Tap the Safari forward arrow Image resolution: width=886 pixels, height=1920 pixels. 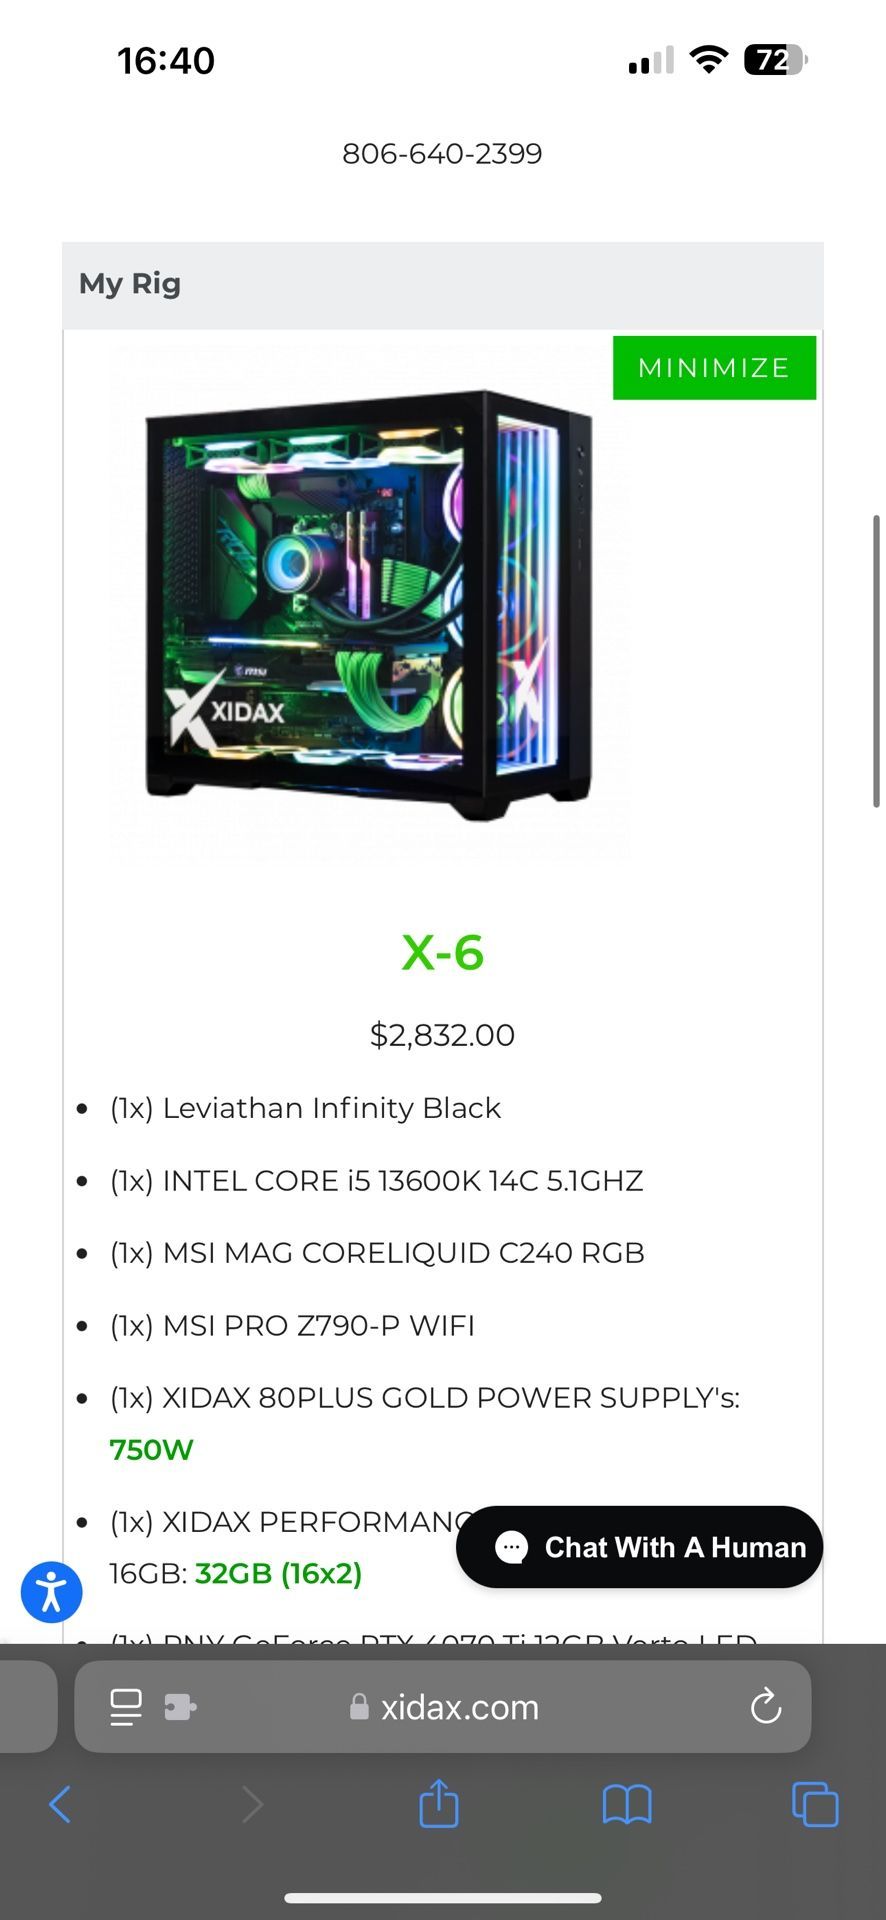point(252,1804)
